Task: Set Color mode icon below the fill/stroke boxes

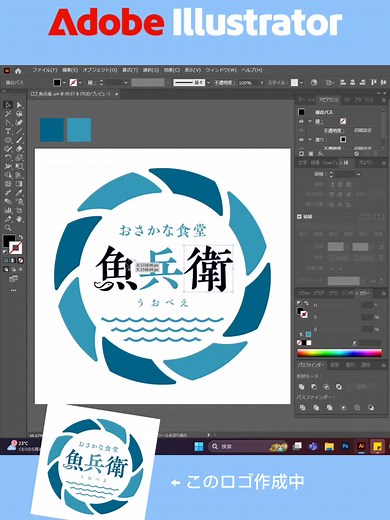Action: coord(6,260)
